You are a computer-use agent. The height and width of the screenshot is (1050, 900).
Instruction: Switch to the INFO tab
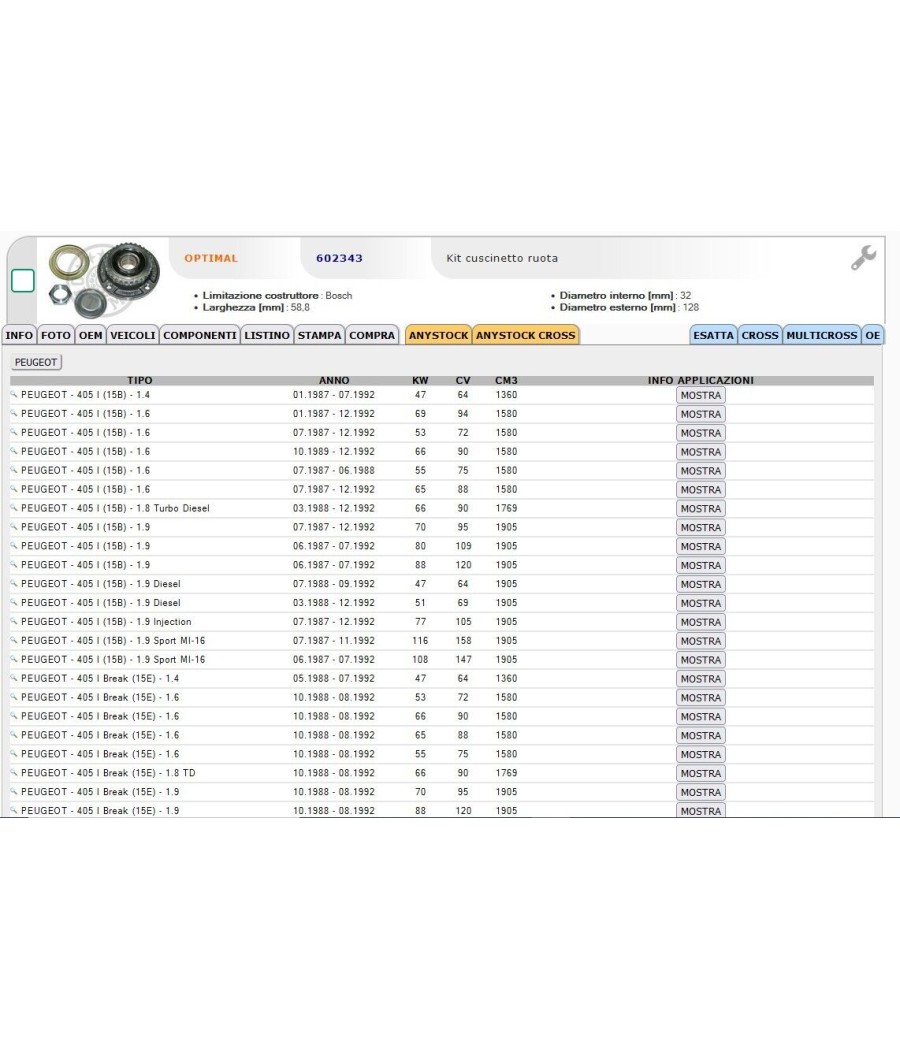[x=19, y=335]
